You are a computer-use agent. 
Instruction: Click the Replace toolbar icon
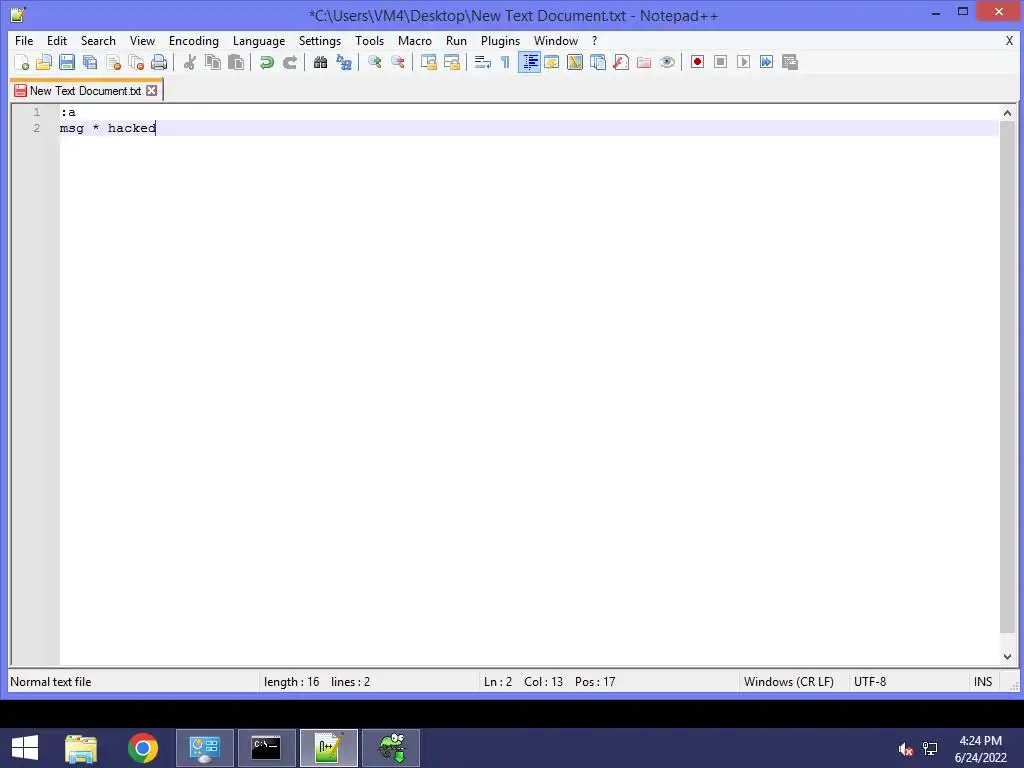tap(344, 62)
